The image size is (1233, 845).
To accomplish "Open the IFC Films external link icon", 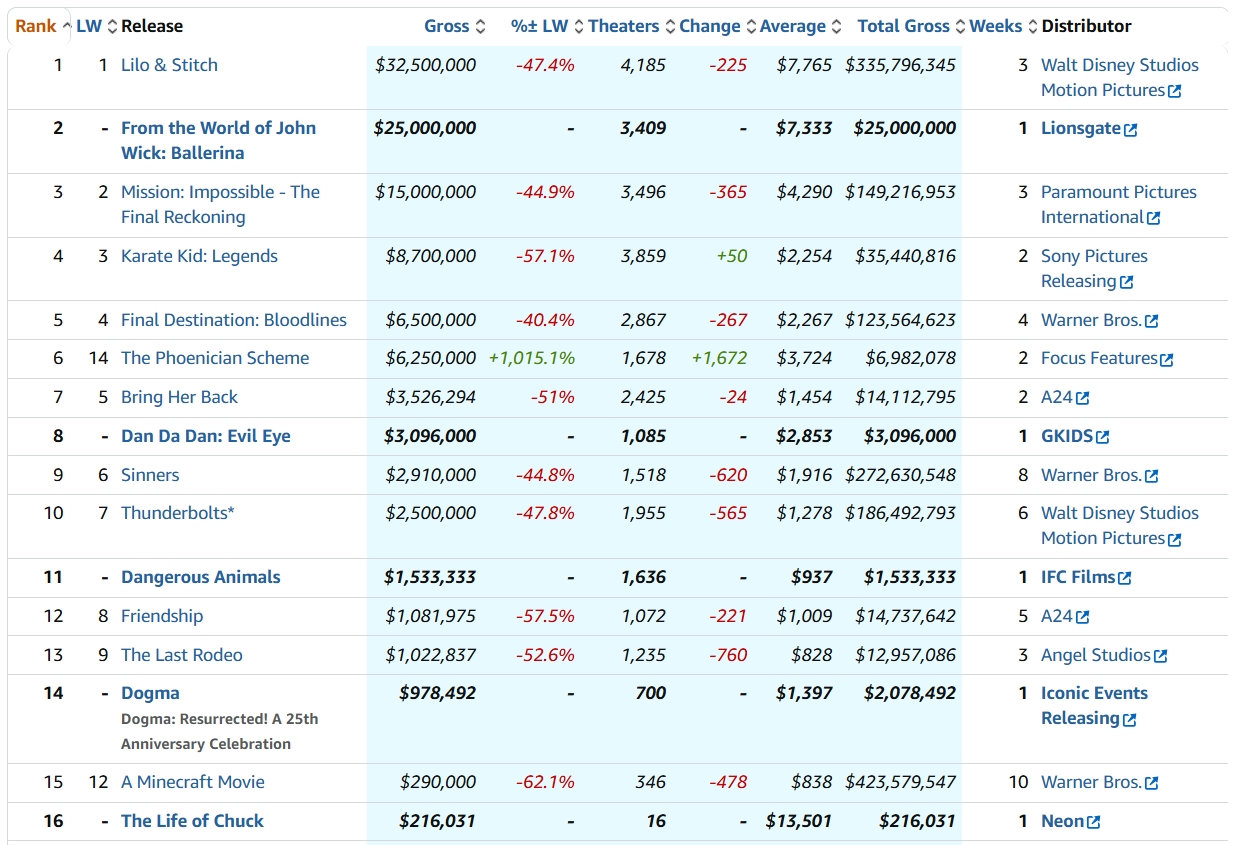I will point(1125,578).
